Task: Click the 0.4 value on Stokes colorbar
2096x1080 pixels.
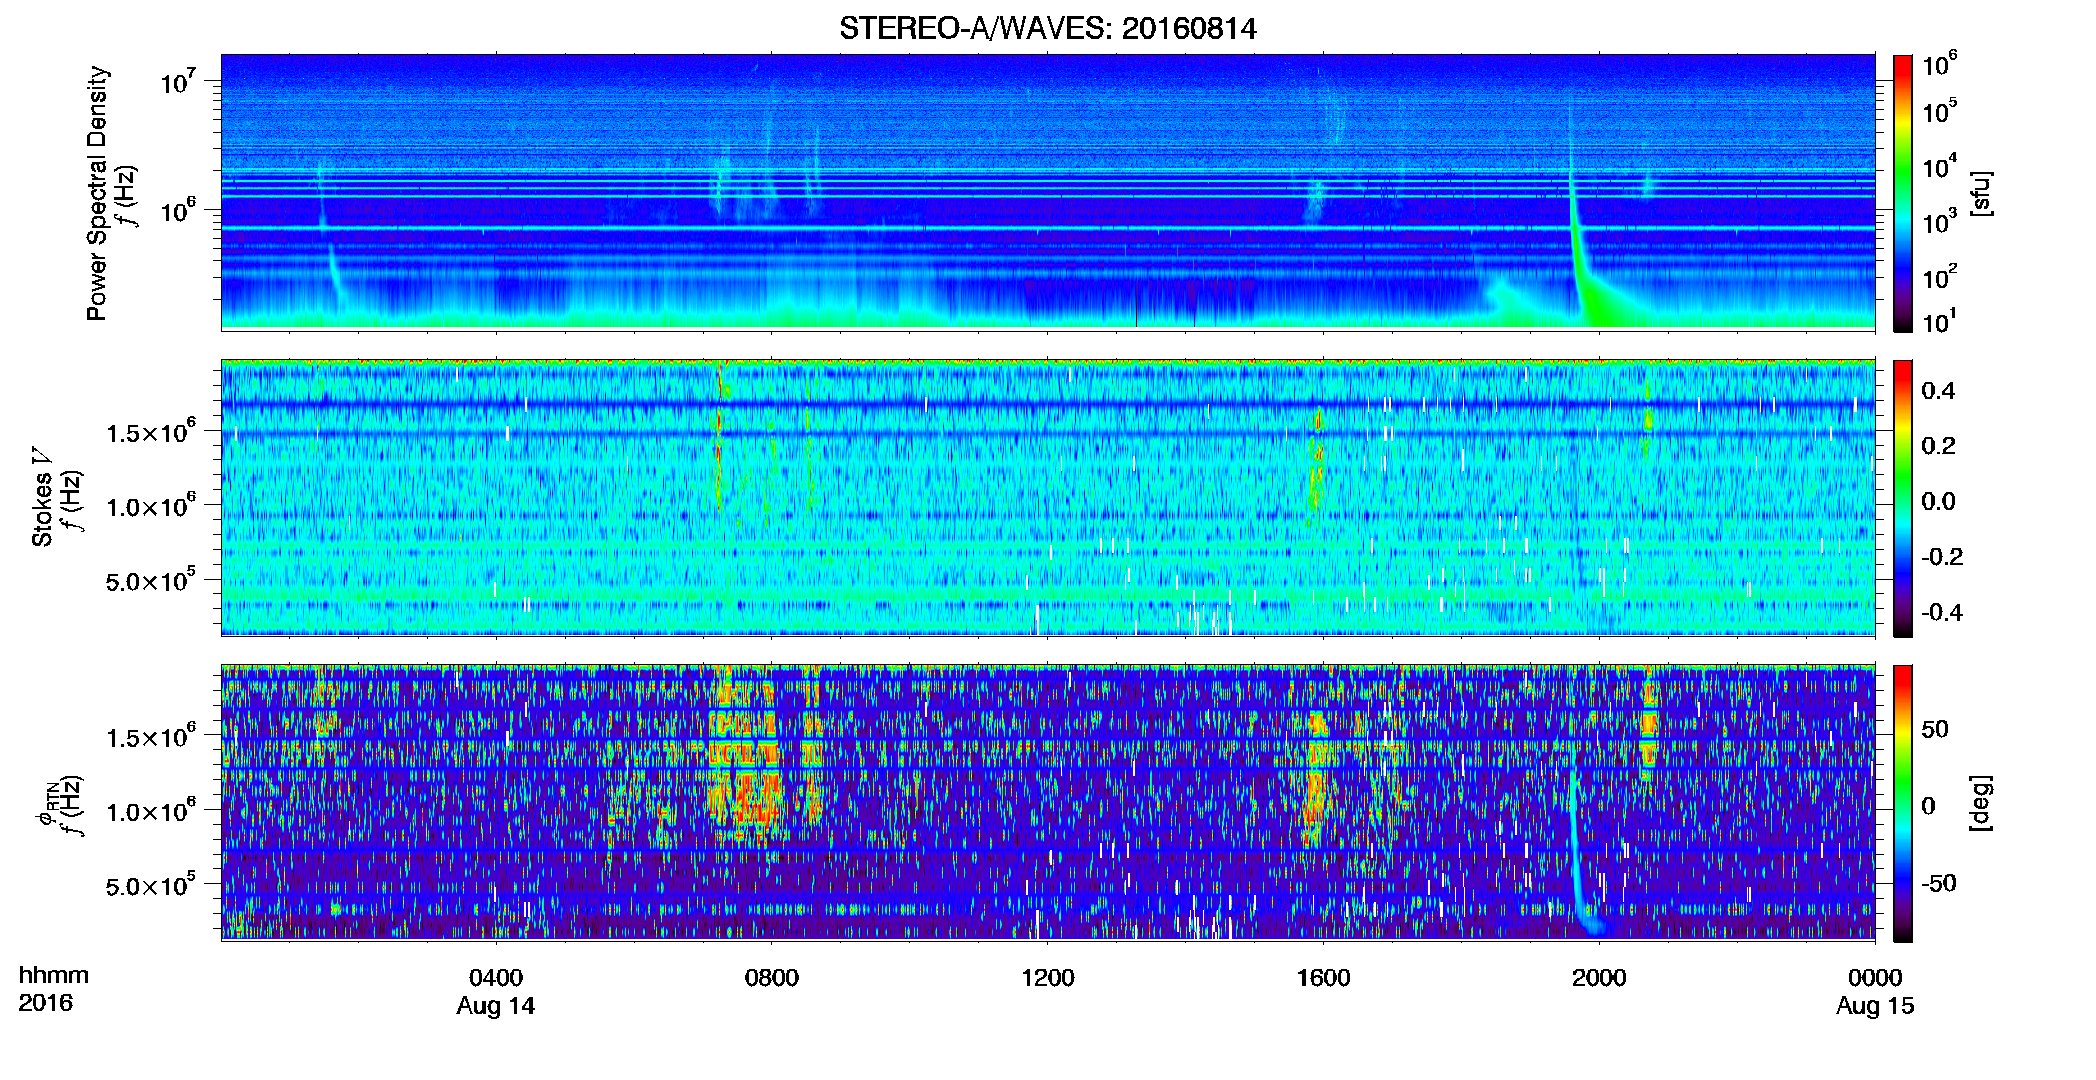Action: pos(1938,390)
